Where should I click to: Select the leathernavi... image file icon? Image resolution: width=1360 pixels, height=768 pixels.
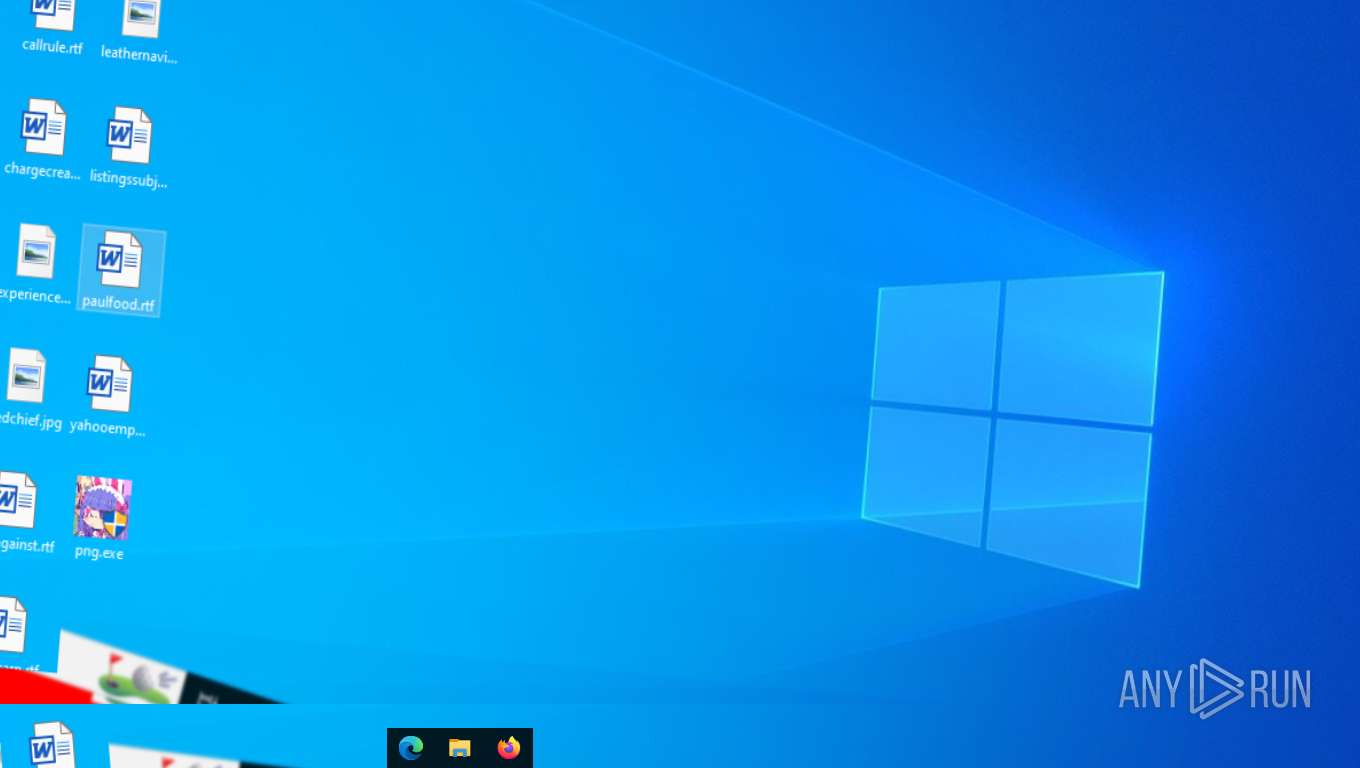coord(140,18)
